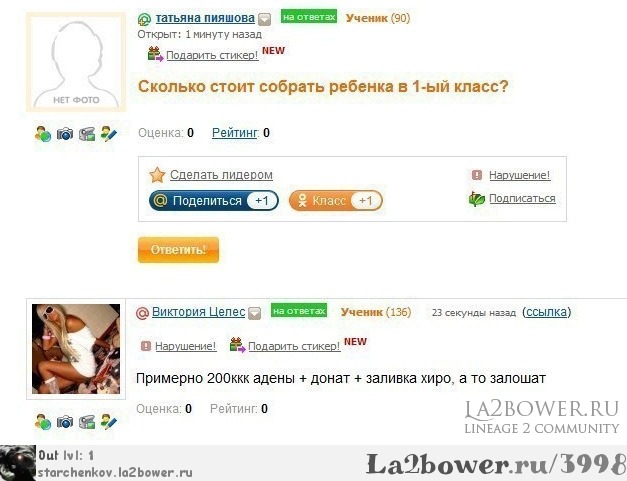Click the camera icon under the asker's avatar
Viewport: 627px width, 481px height.
[x=65, y=134]
